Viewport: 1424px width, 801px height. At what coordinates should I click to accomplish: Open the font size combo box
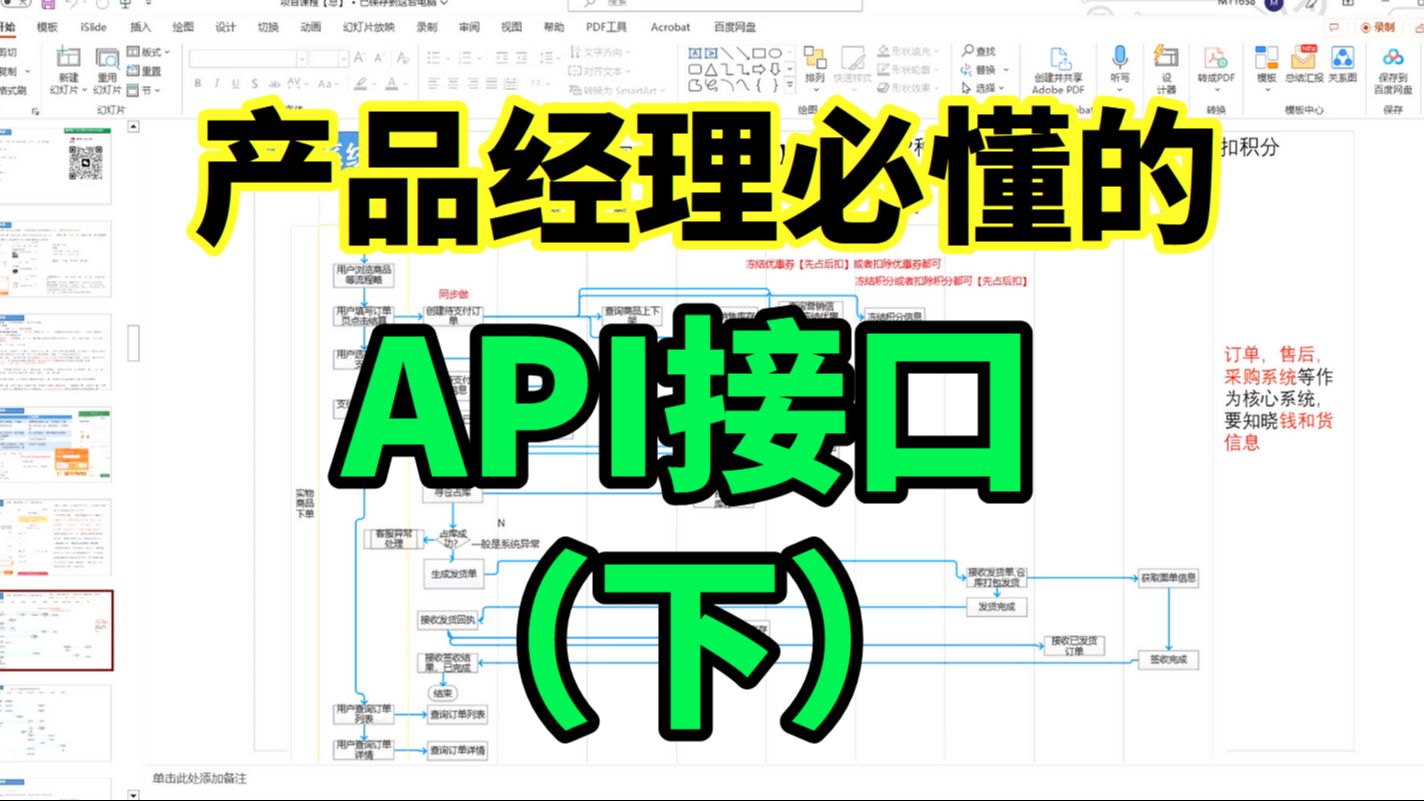point(328,59)
